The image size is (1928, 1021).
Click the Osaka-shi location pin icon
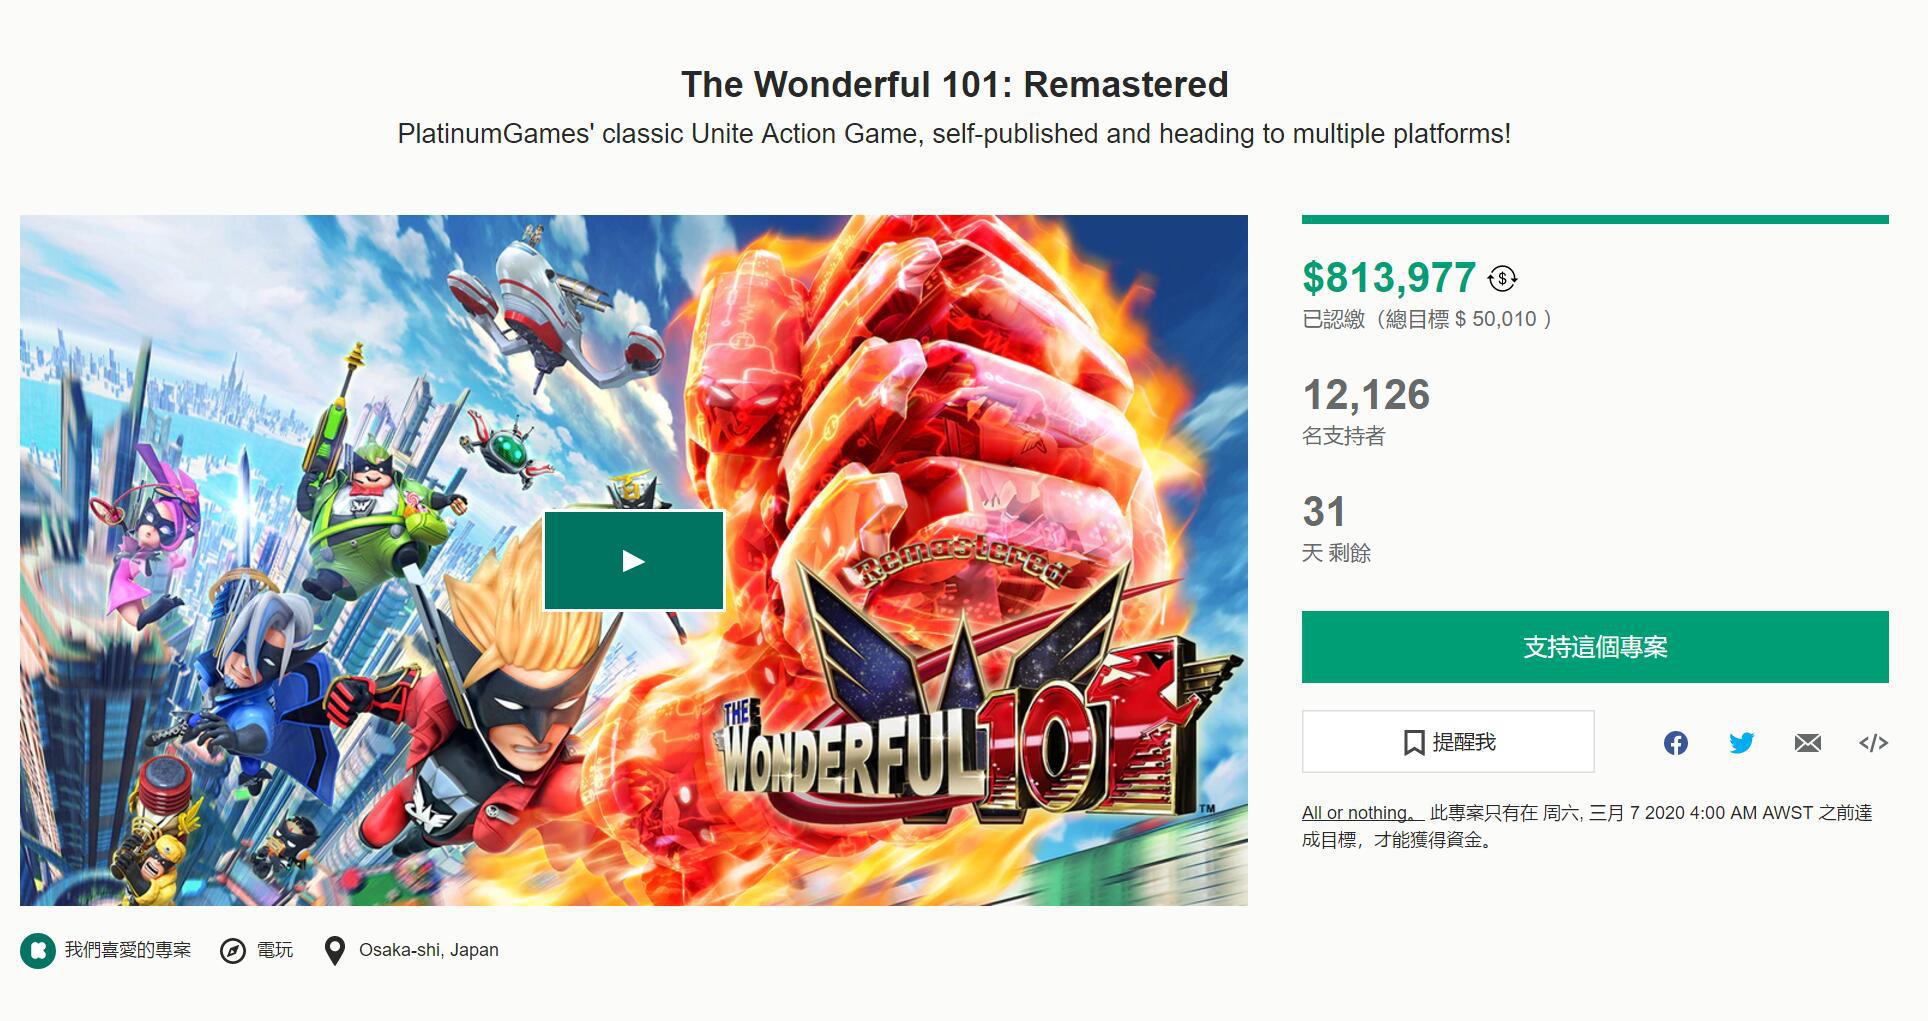coord(335,951)
